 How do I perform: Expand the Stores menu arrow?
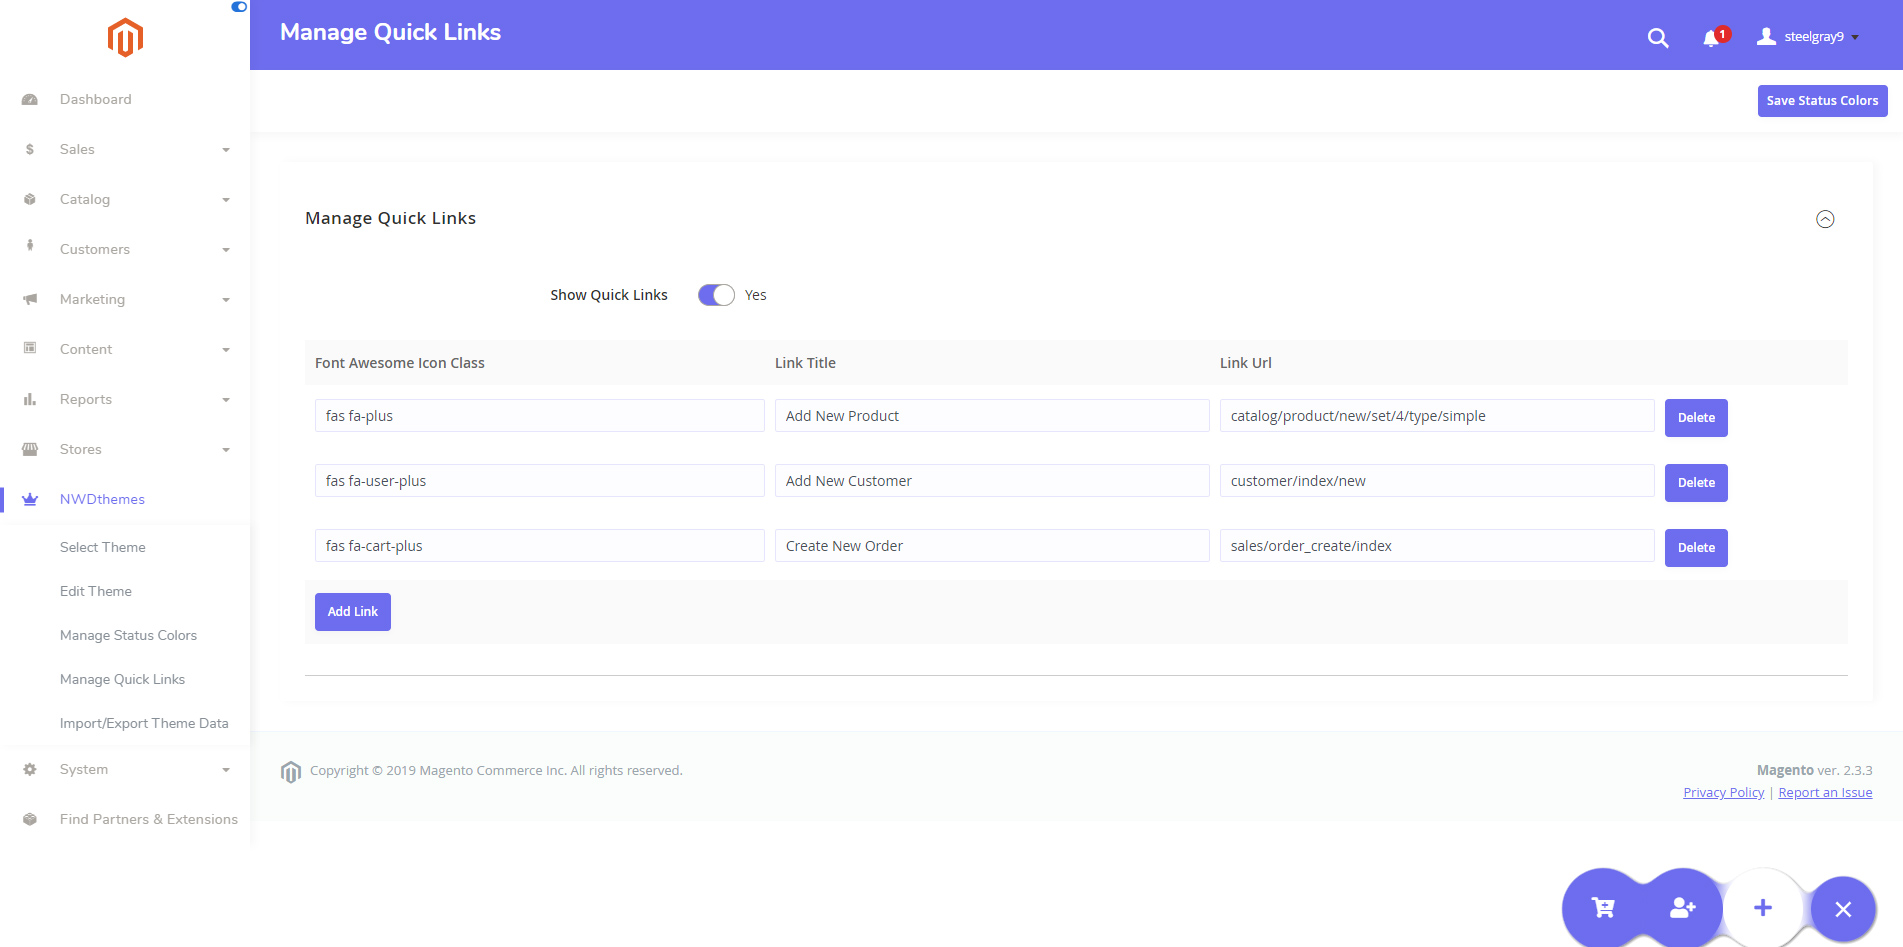click(x=226, y=450)
